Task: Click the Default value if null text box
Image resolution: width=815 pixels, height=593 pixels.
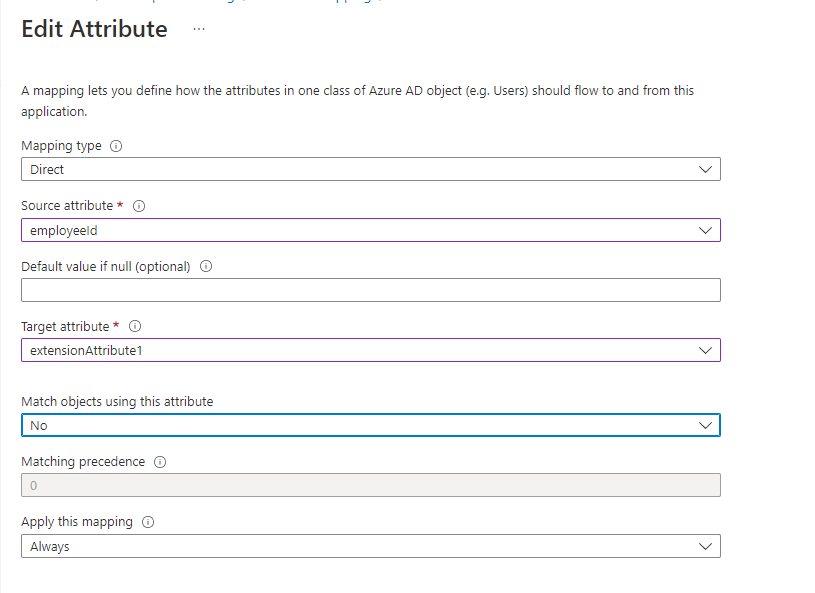Action: [370, 290]
